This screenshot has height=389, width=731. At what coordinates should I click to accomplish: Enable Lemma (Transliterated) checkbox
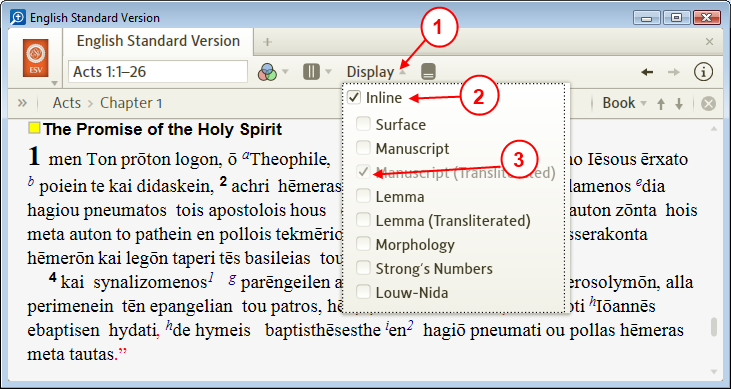click(x=364, y=220)
